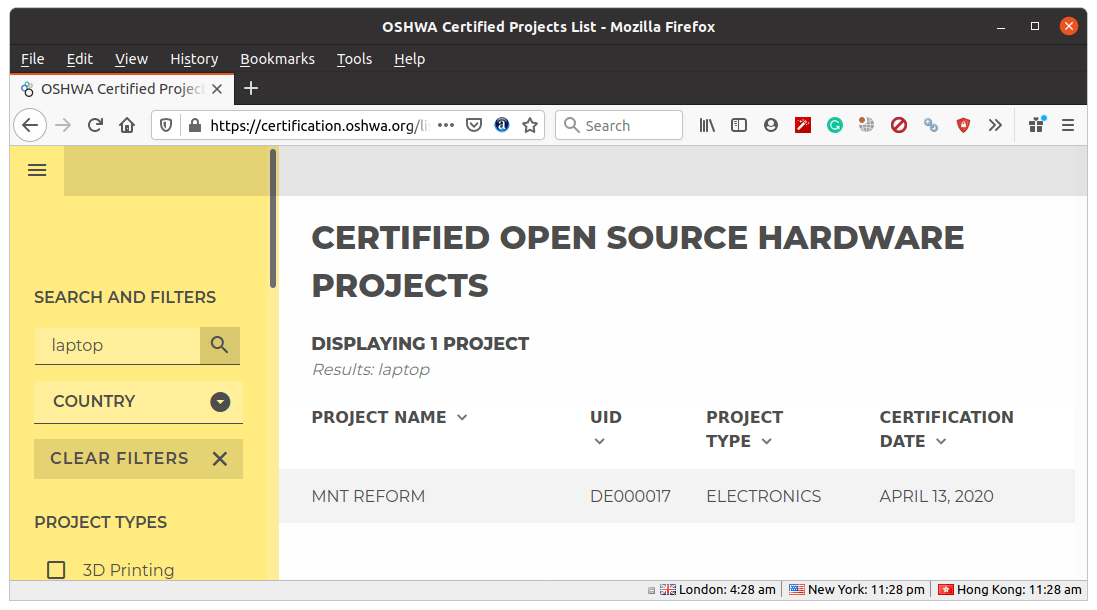Toggle the yellow sidebar hamburger menu
Screen dimensions: 1097x610
(x=37, y=170)
